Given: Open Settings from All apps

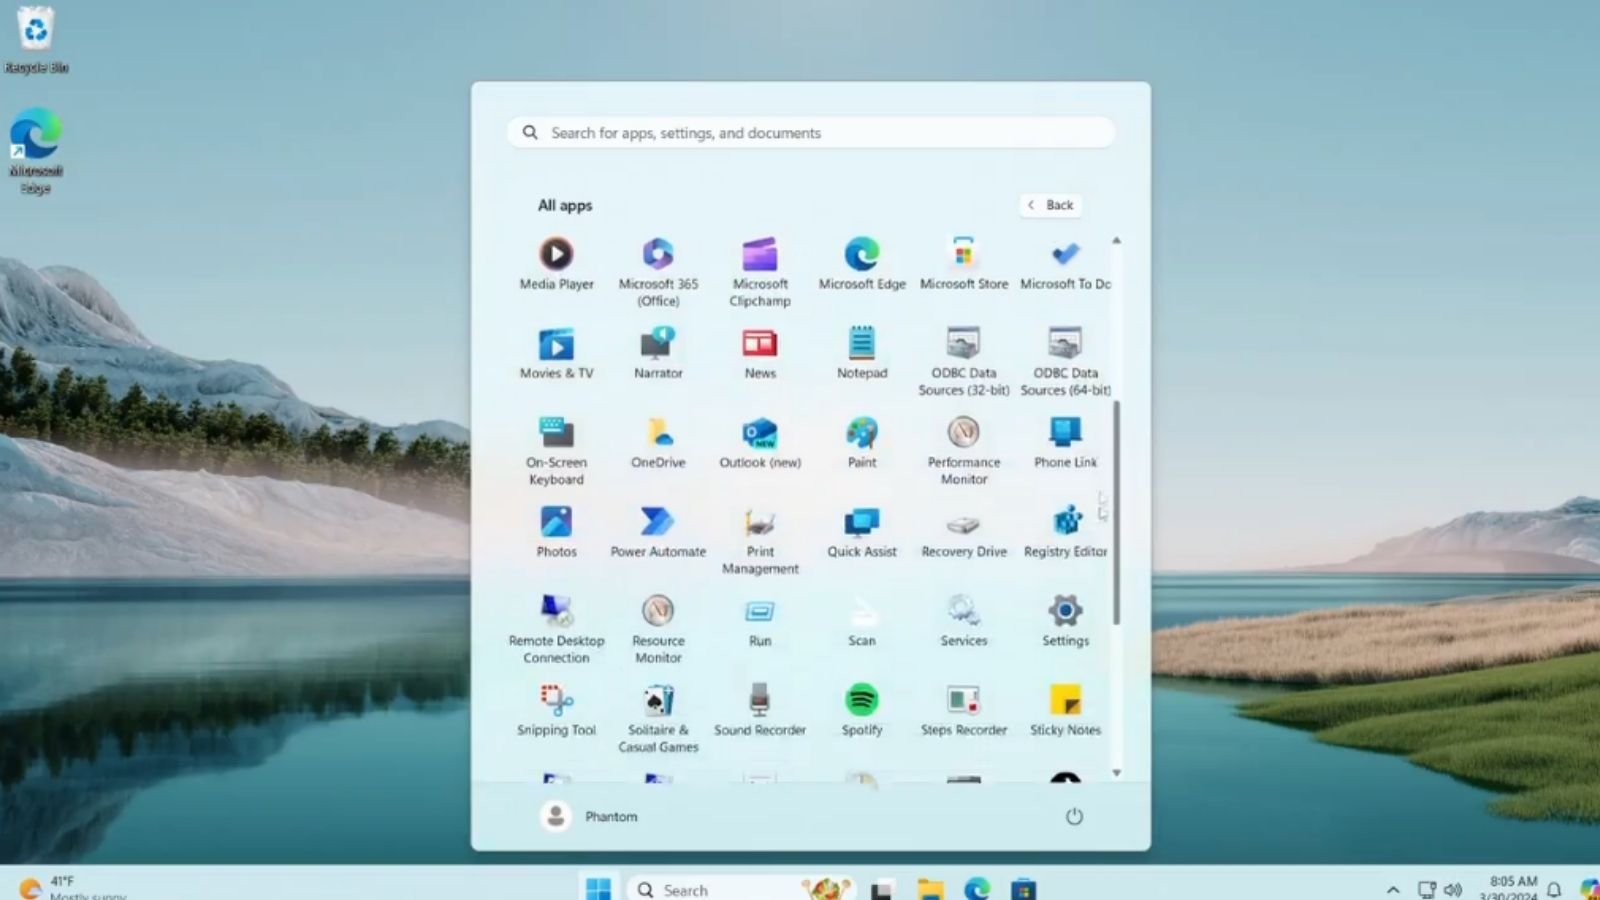Looking at the screenshot, I should pos(1065,621).
